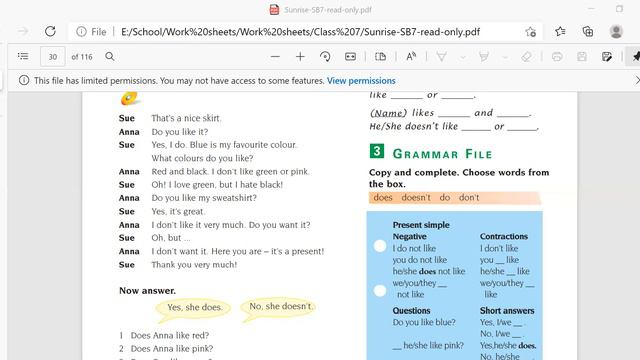Click the 'Contractions' heading
The width and height of the screenshot is (640, 360).
[x=504, y=236]
